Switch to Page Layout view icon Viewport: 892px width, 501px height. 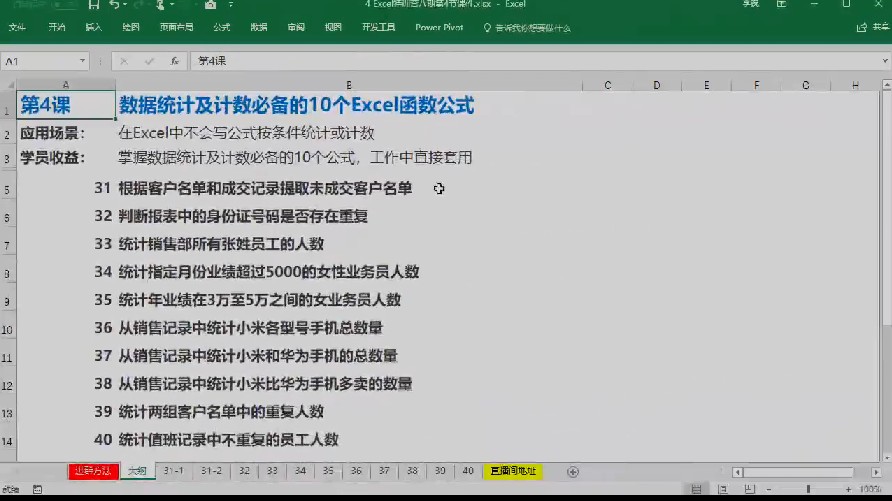coord(722,489)
